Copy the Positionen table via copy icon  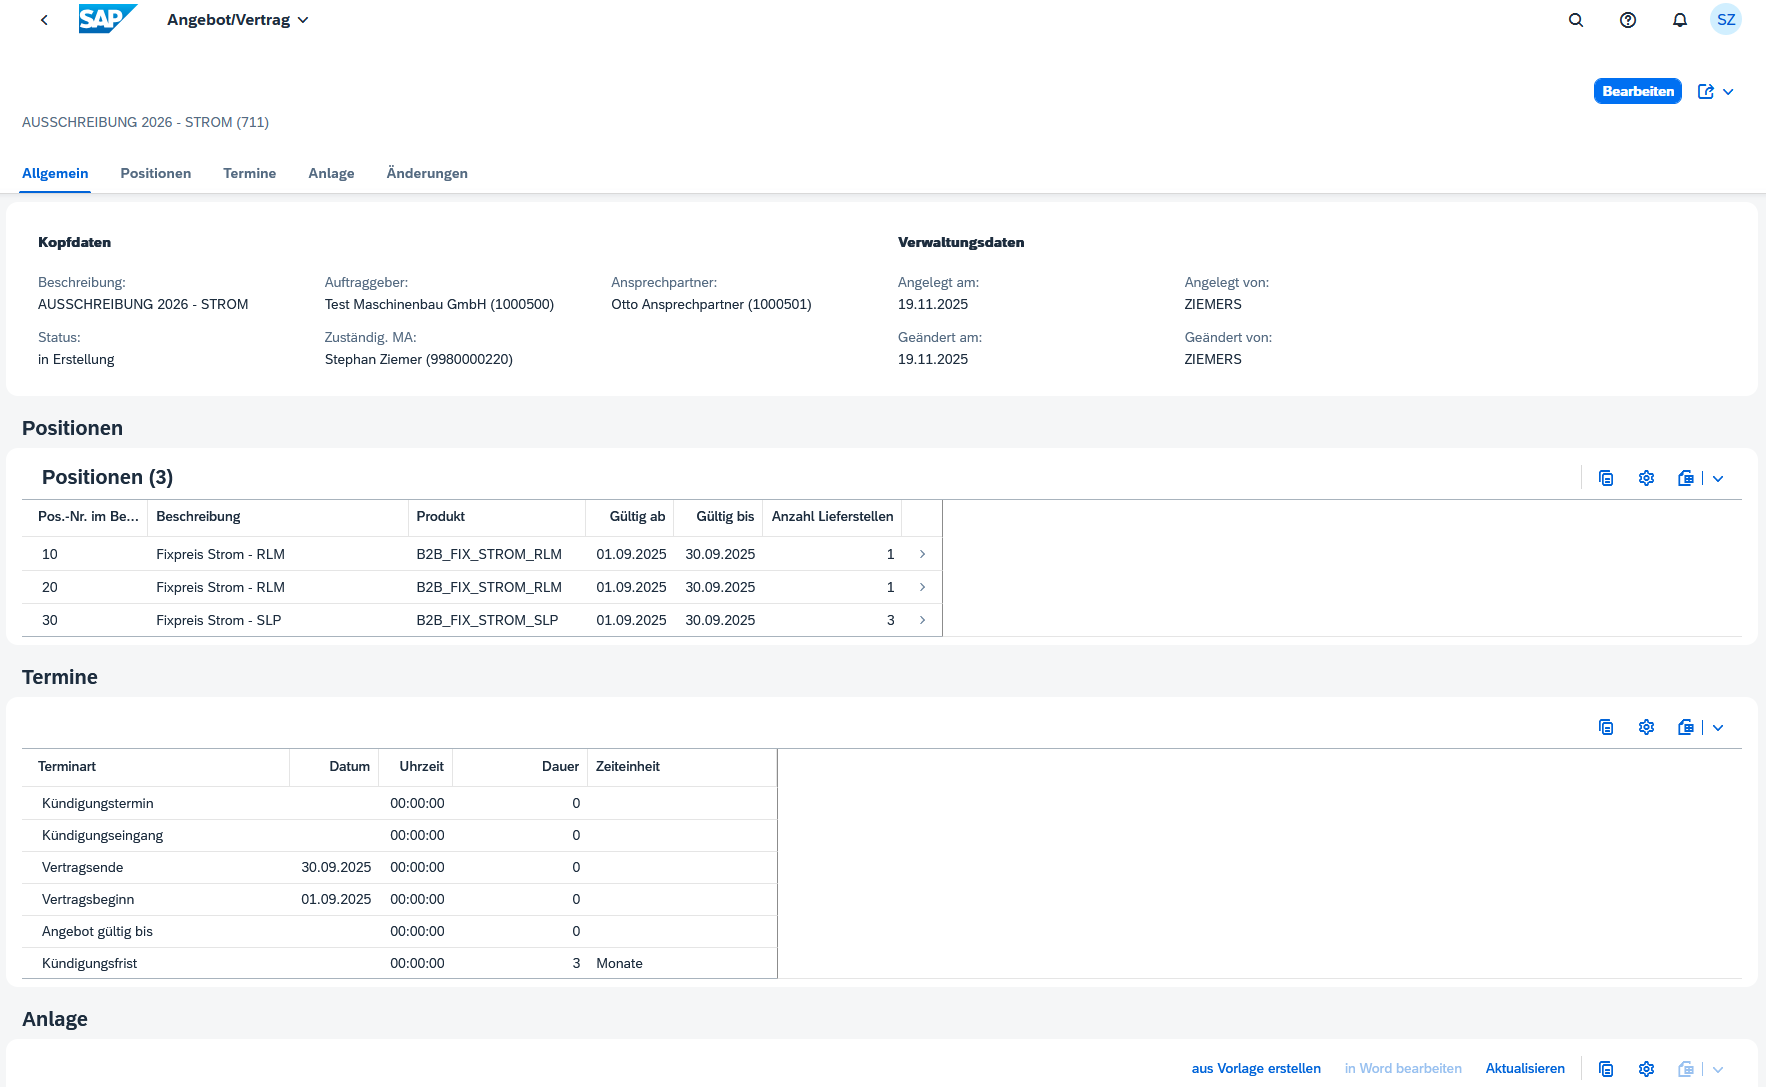(1606, 478)
